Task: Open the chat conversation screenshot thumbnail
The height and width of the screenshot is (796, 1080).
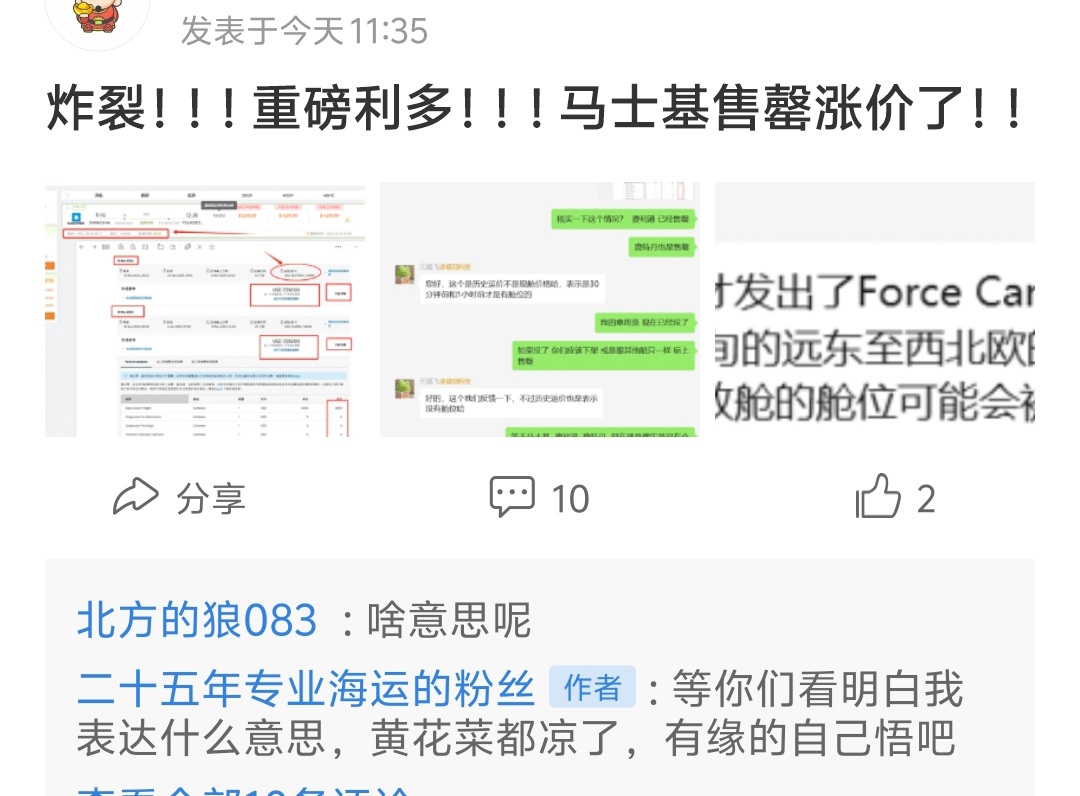Action: click(539, 309)
